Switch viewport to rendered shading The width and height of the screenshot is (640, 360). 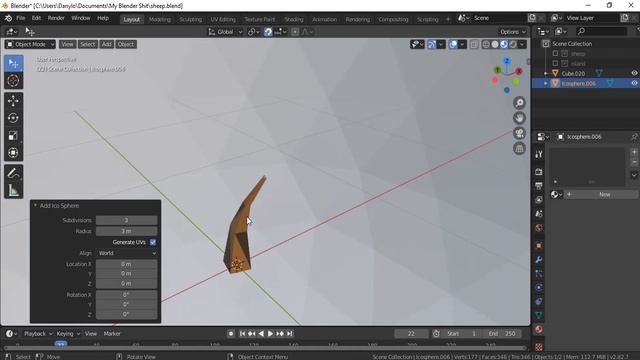(513, 44)
